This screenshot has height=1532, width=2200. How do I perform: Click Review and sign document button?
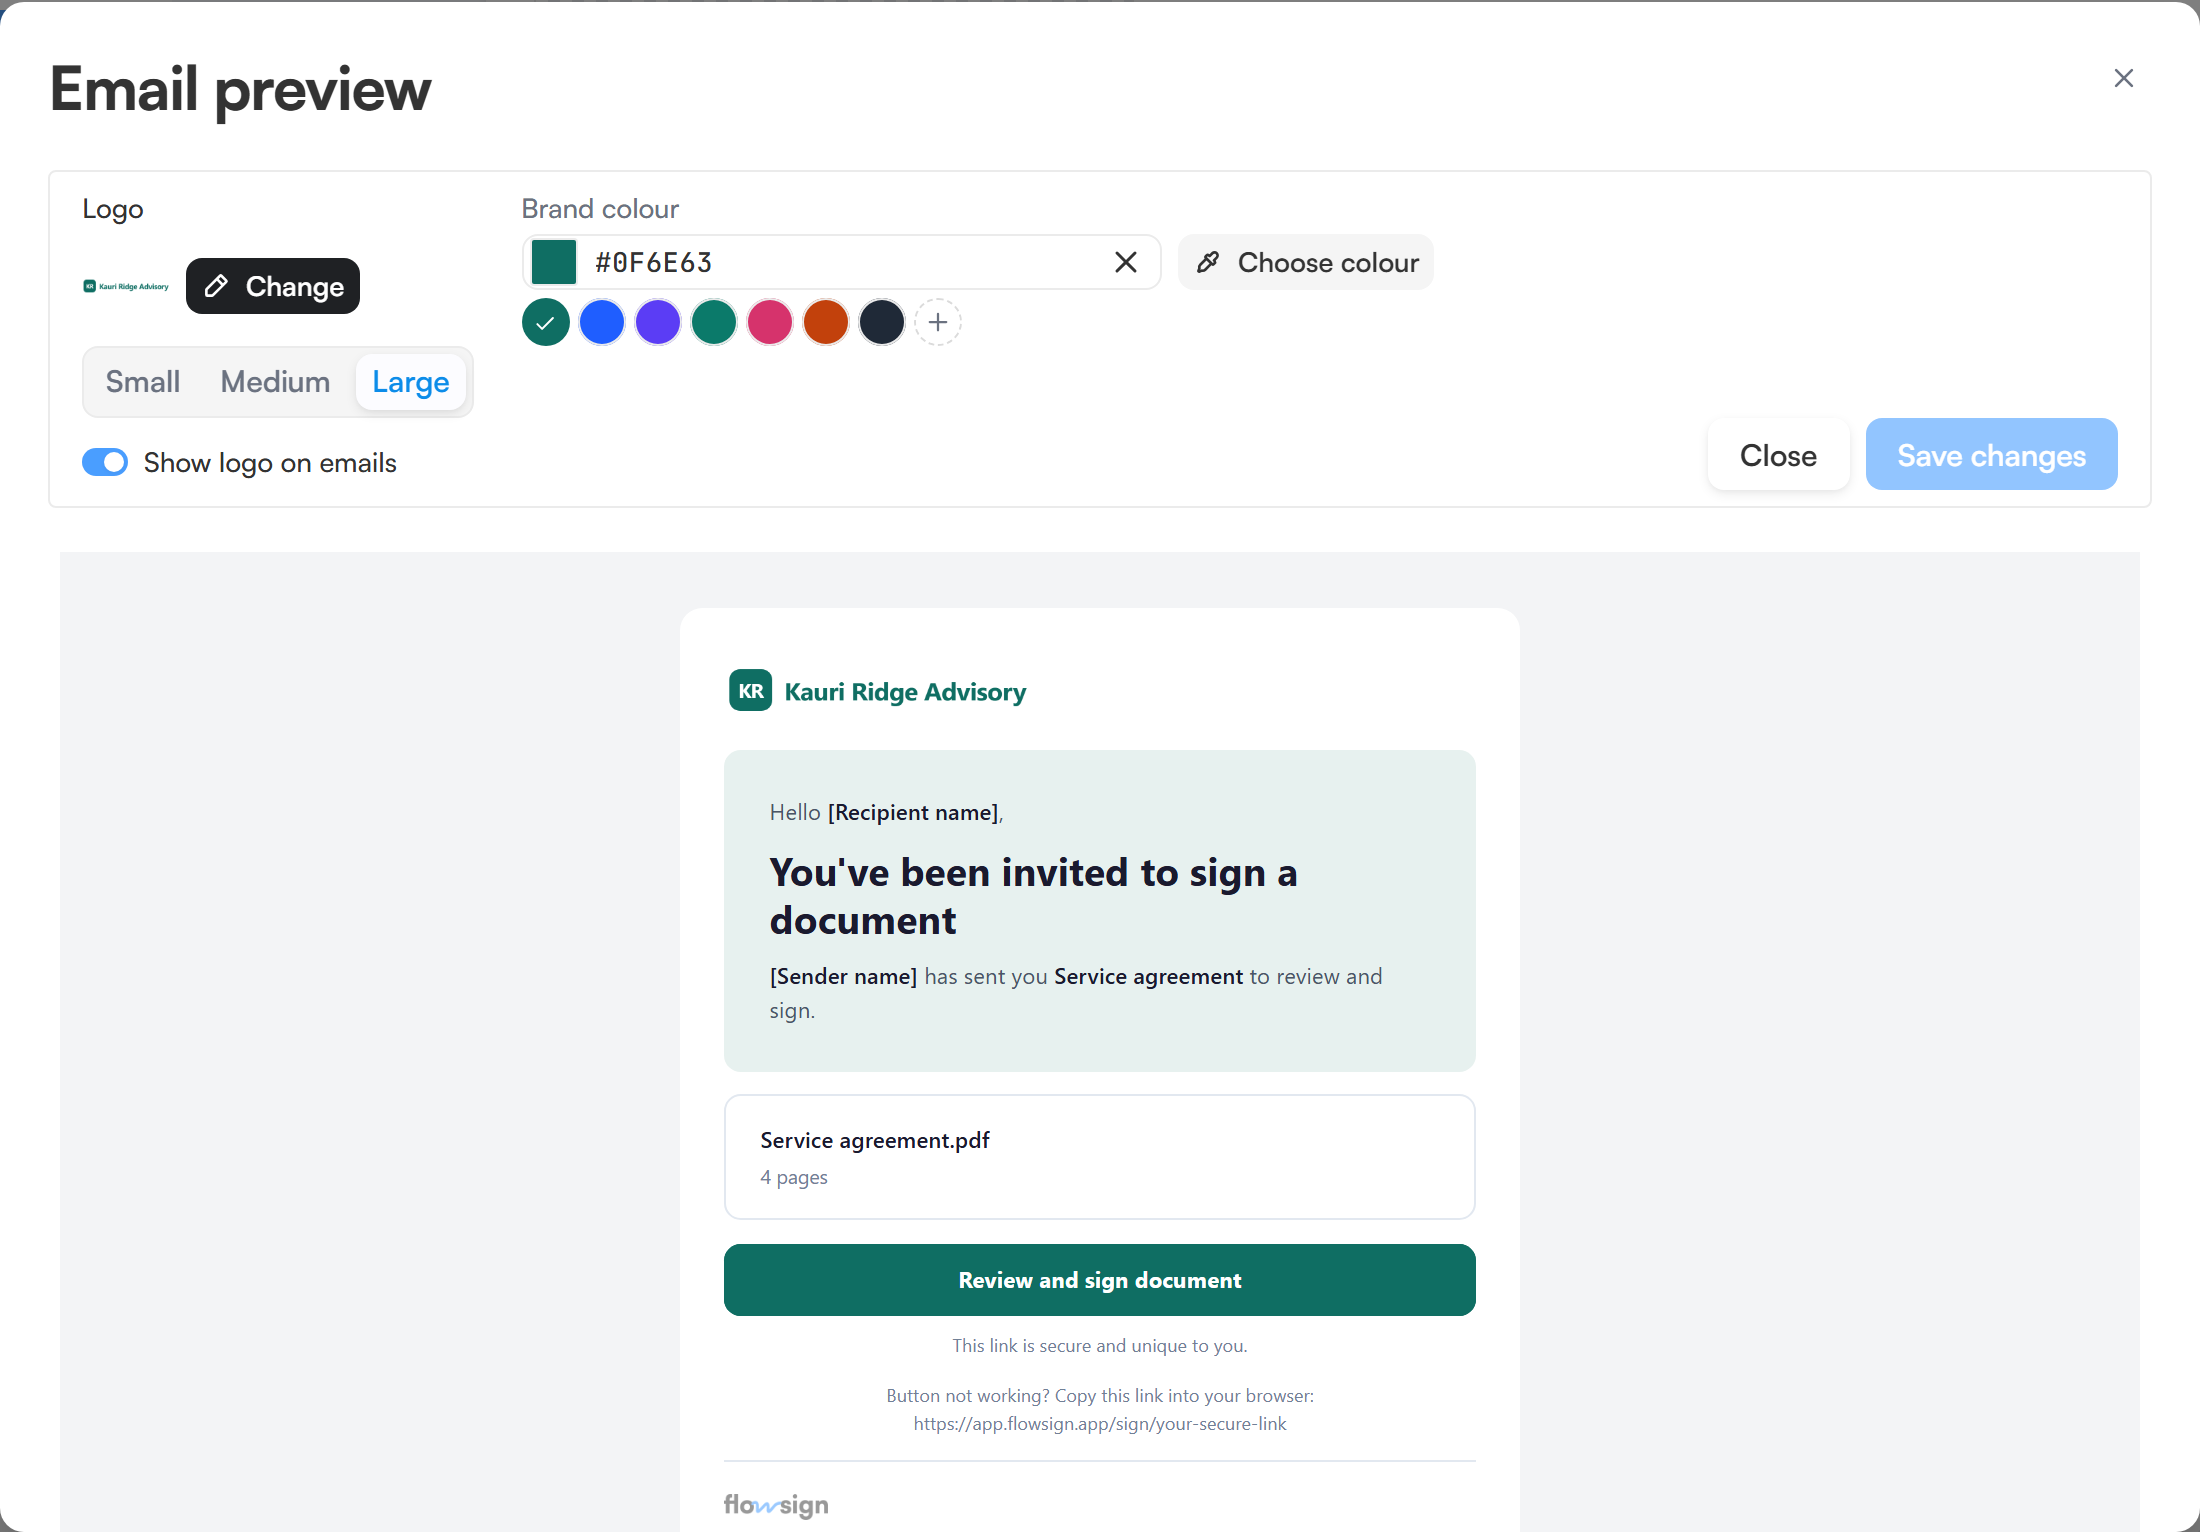(x=1100, y=1280)
